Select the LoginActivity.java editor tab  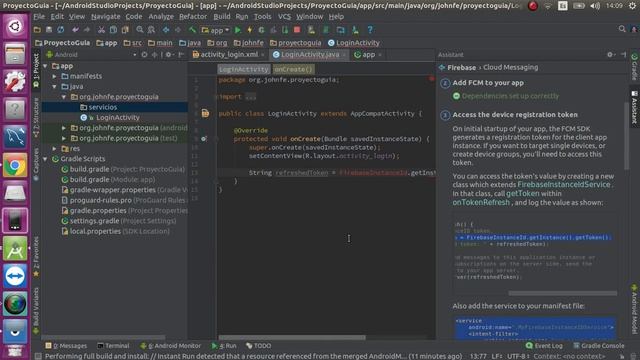[x=310, y=55]
